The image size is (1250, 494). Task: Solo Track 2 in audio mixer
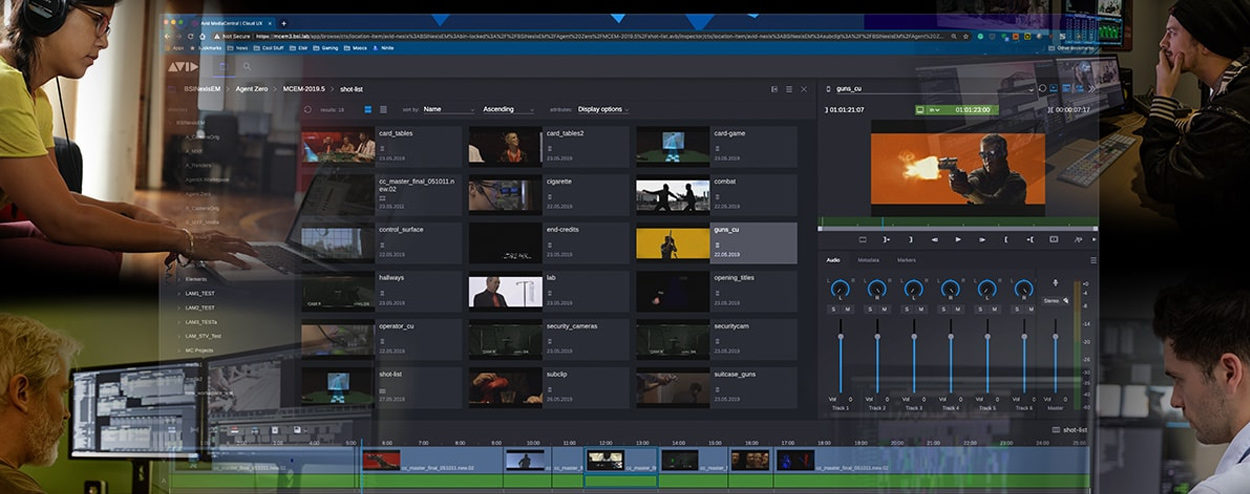click(x=871, y=310)
